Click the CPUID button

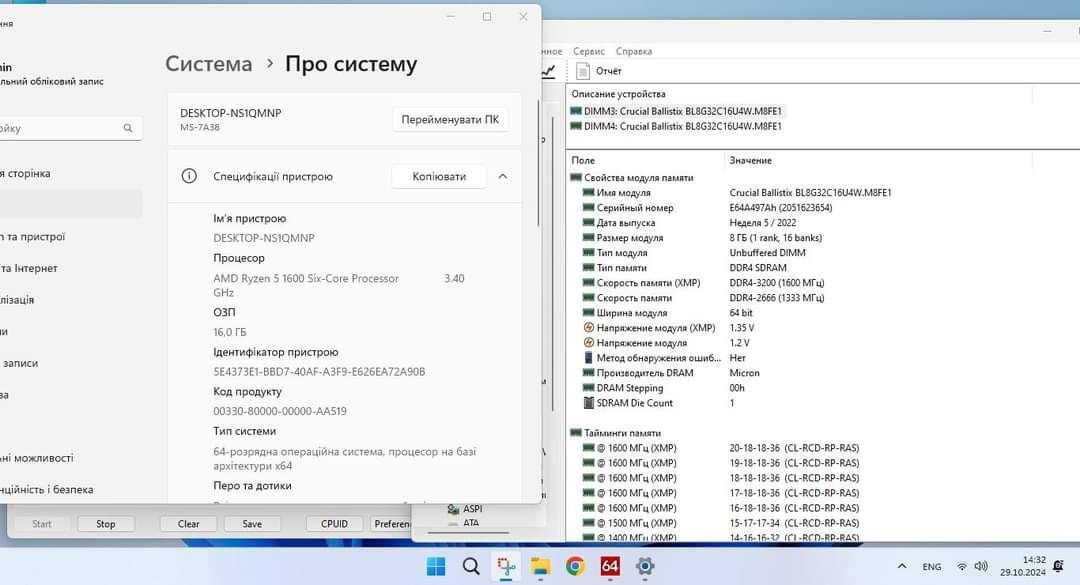[x=334, y=524]
